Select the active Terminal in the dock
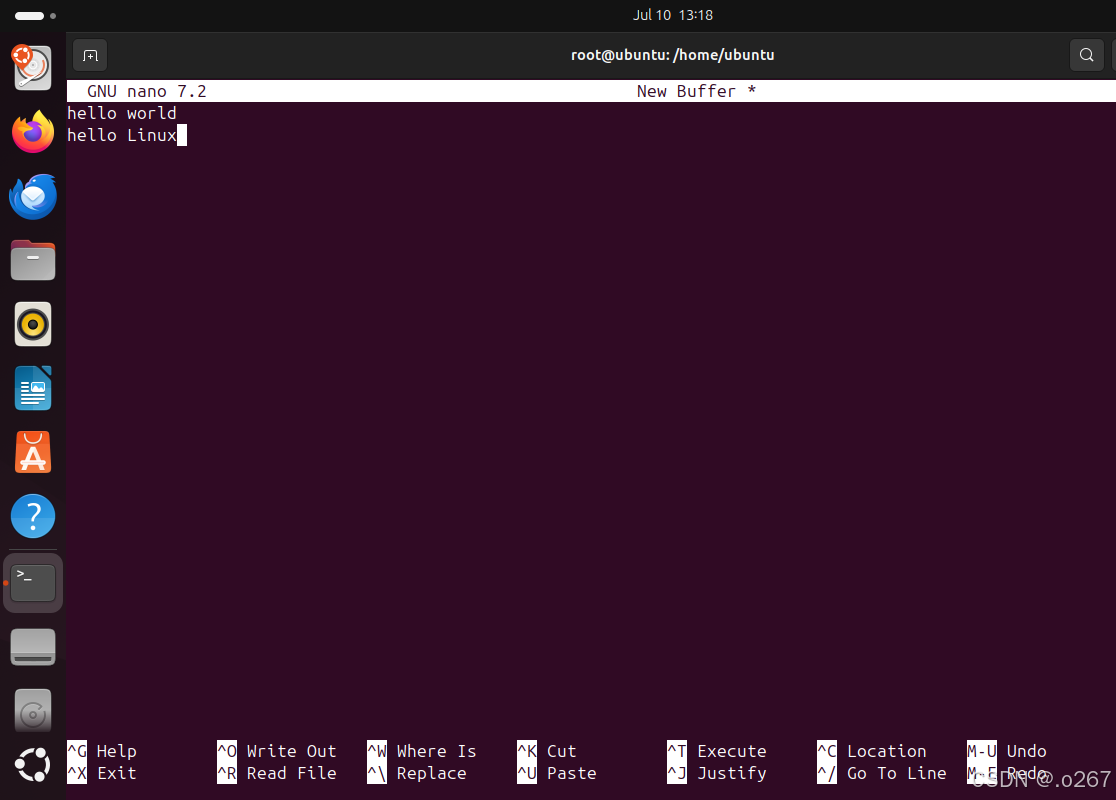Screen dimensions: 1116x800 (33, 582)
